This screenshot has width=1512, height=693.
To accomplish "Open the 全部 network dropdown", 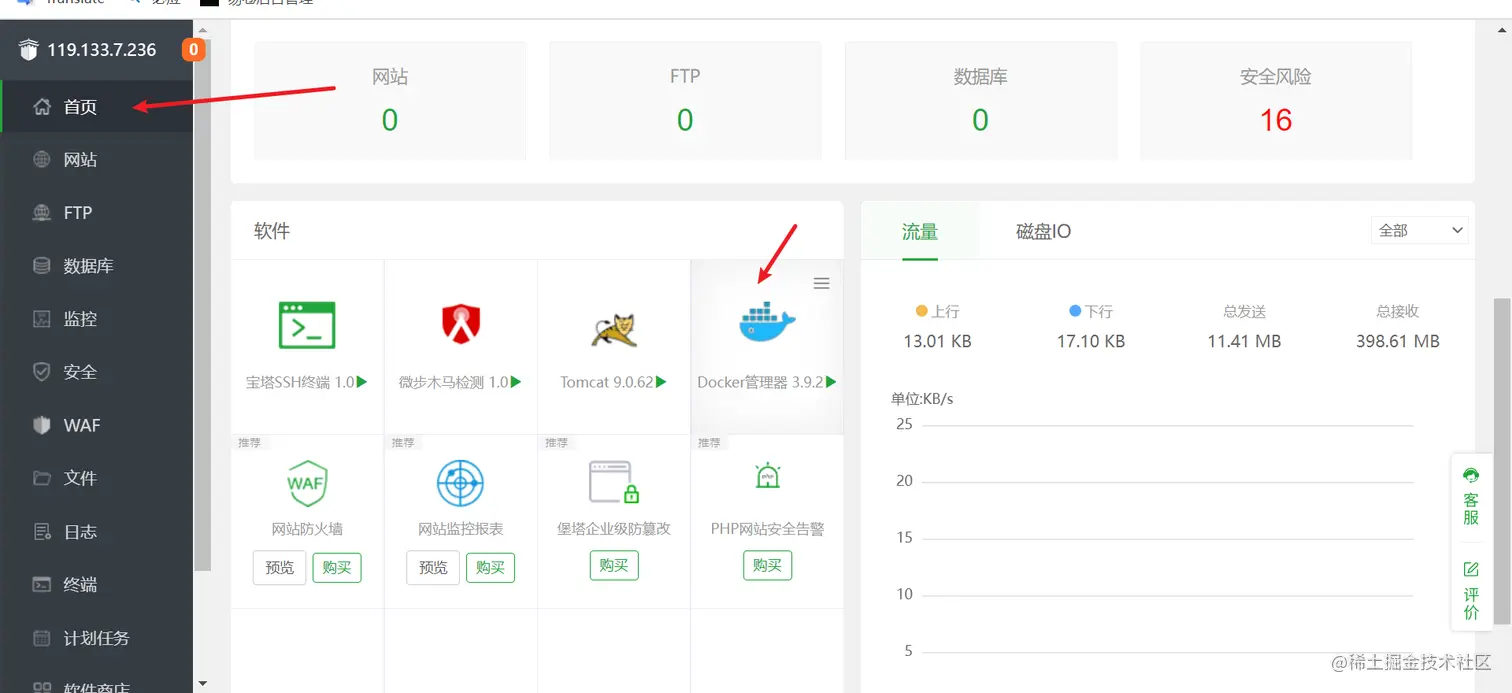I will pyautogui.click(x=1419, y=230).
